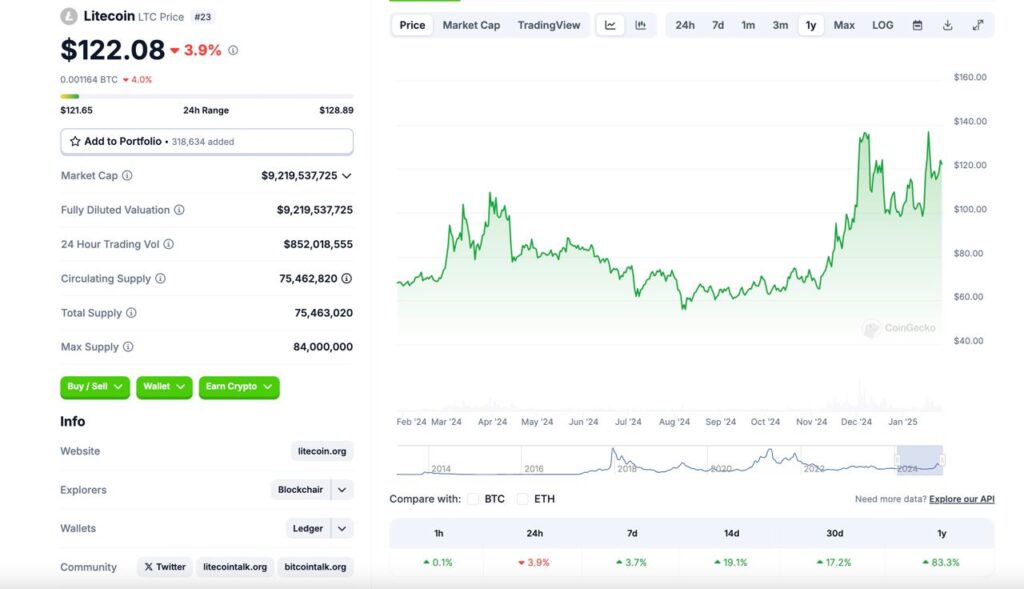Show Fully Diluted Valuation info icon
The height and width of the screenshot is (589, 1024).
179,210
